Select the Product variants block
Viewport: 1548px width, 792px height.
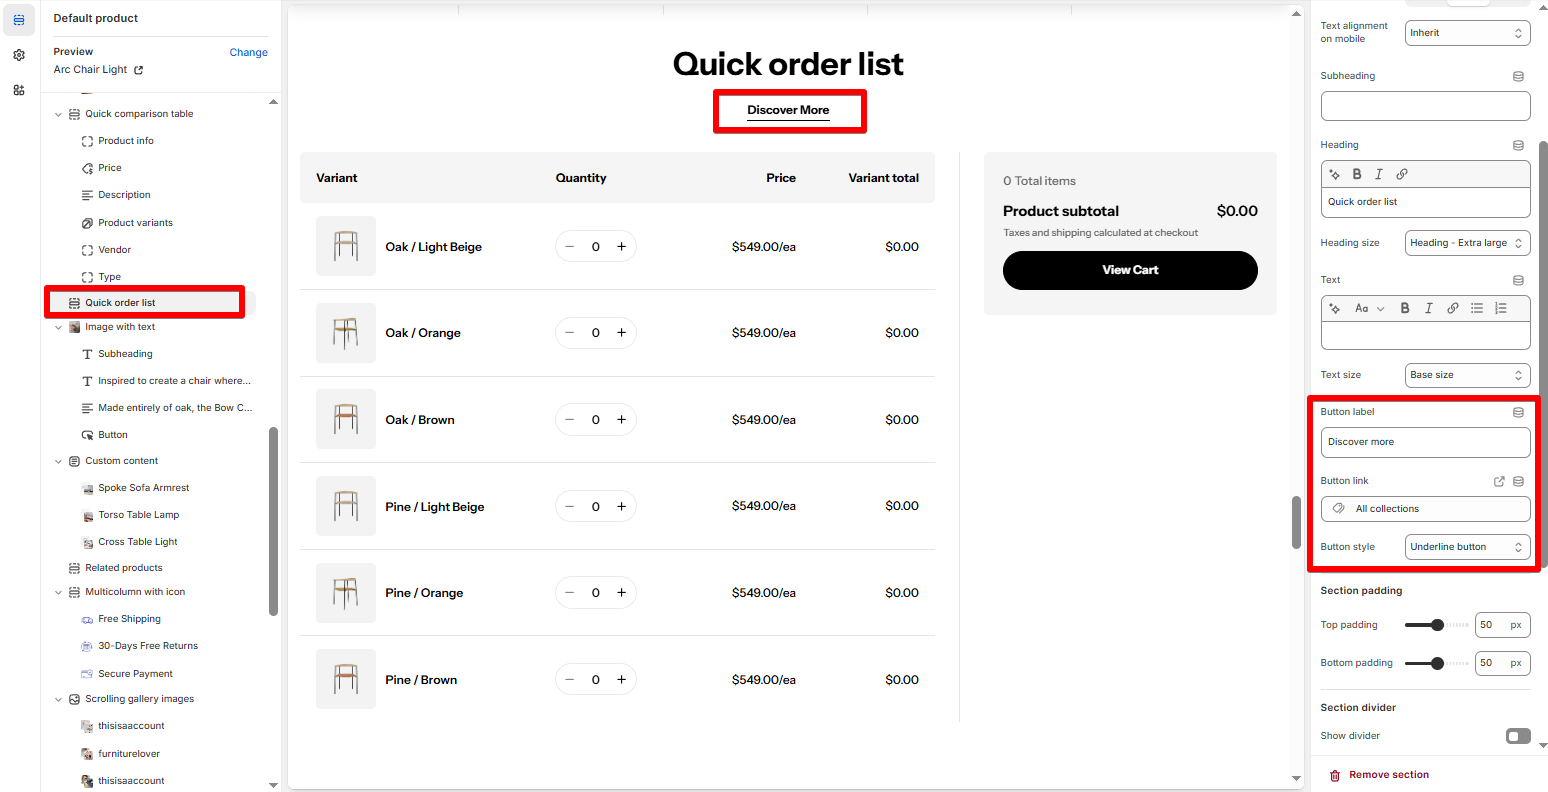point(135,223)
